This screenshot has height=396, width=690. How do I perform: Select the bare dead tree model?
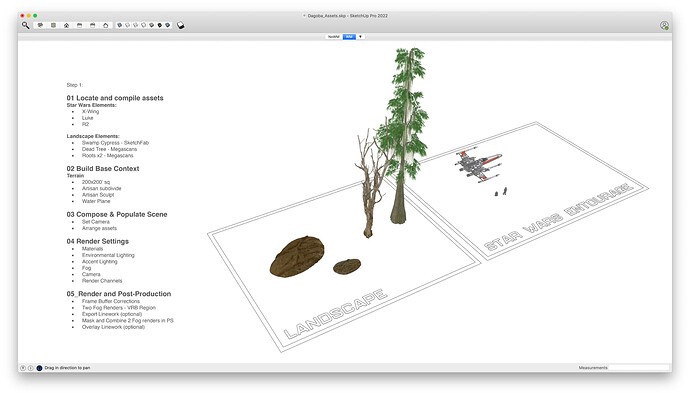pos(371,185)
